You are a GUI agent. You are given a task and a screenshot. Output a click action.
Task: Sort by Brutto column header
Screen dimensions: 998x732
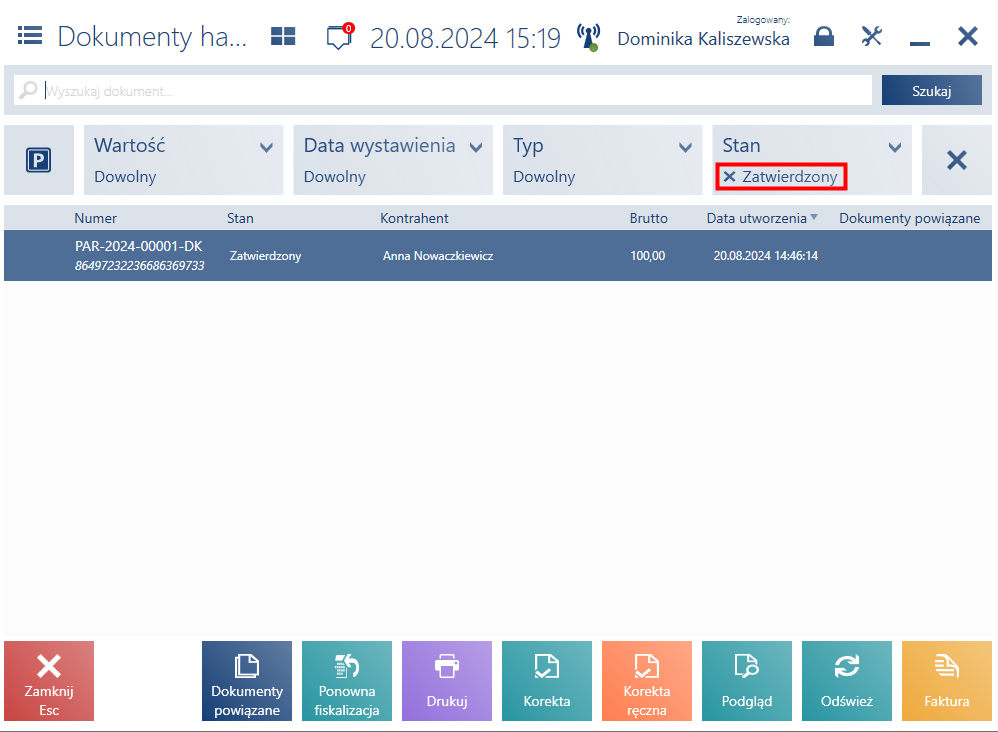pos(649,218)
